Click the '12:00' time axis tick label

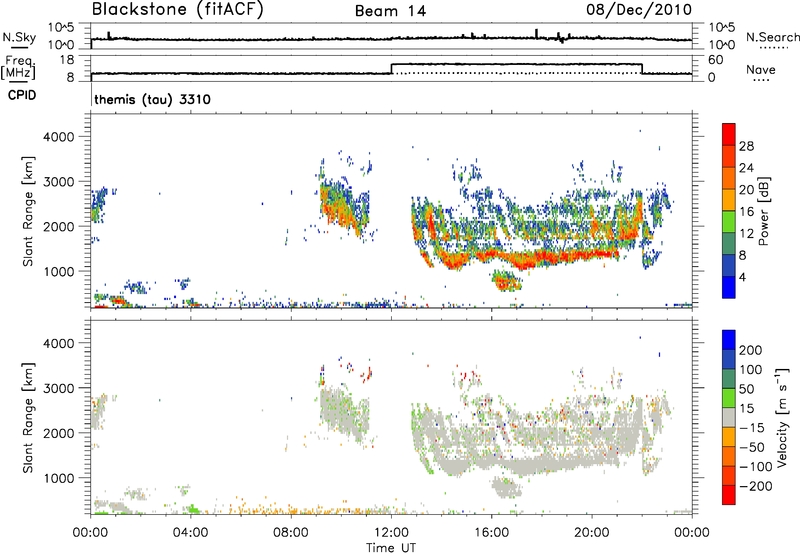391,533
